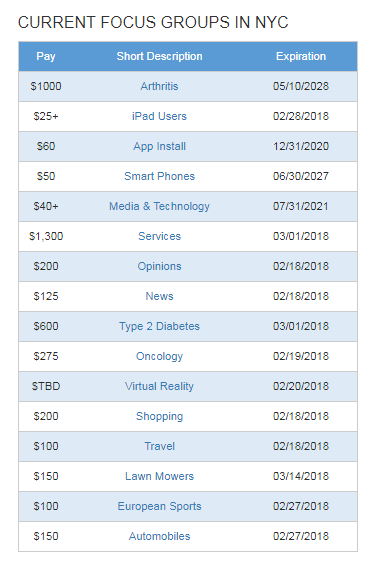
Task: Click the Pay column header
Action: (x=46, y=56)
